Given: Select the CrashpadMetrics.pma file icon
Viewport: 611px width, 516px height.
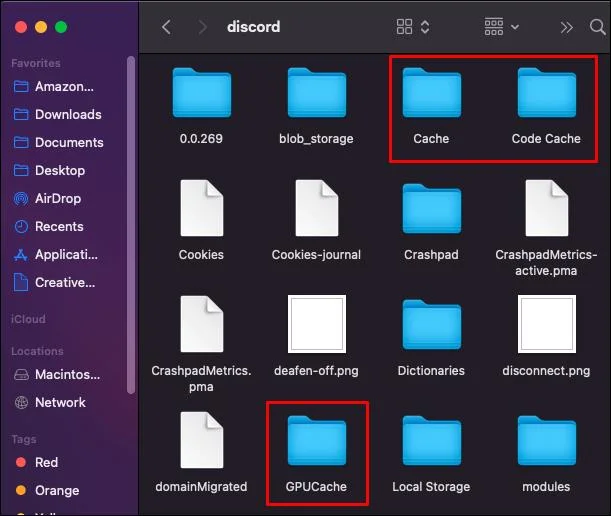Looking at the screenshot, I should point(201,324).
